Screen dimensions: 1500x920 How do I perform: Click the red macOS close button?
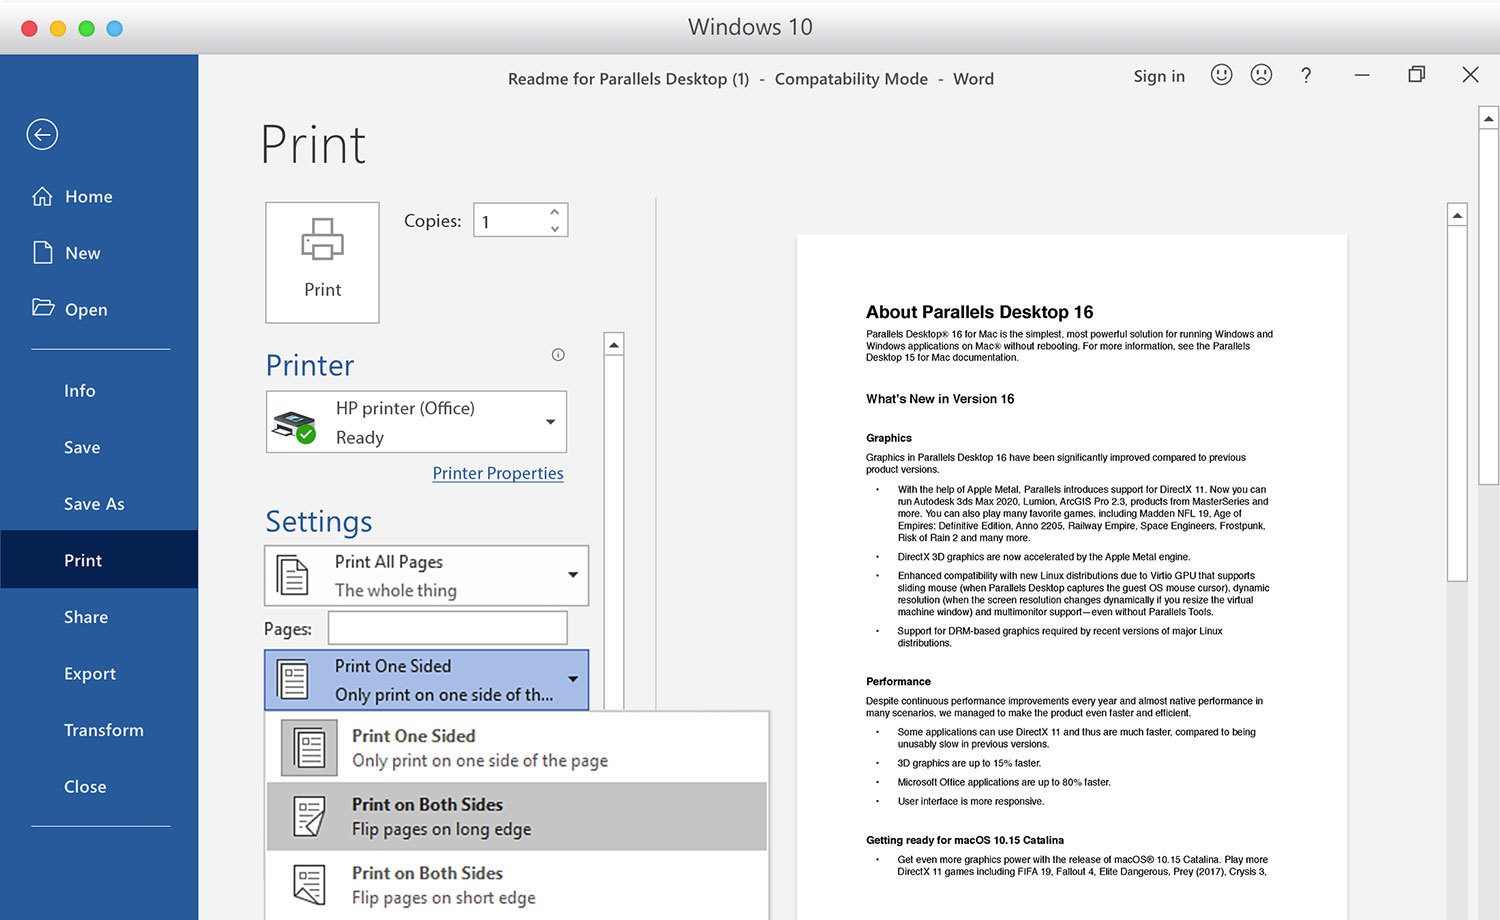pos(29,28)
